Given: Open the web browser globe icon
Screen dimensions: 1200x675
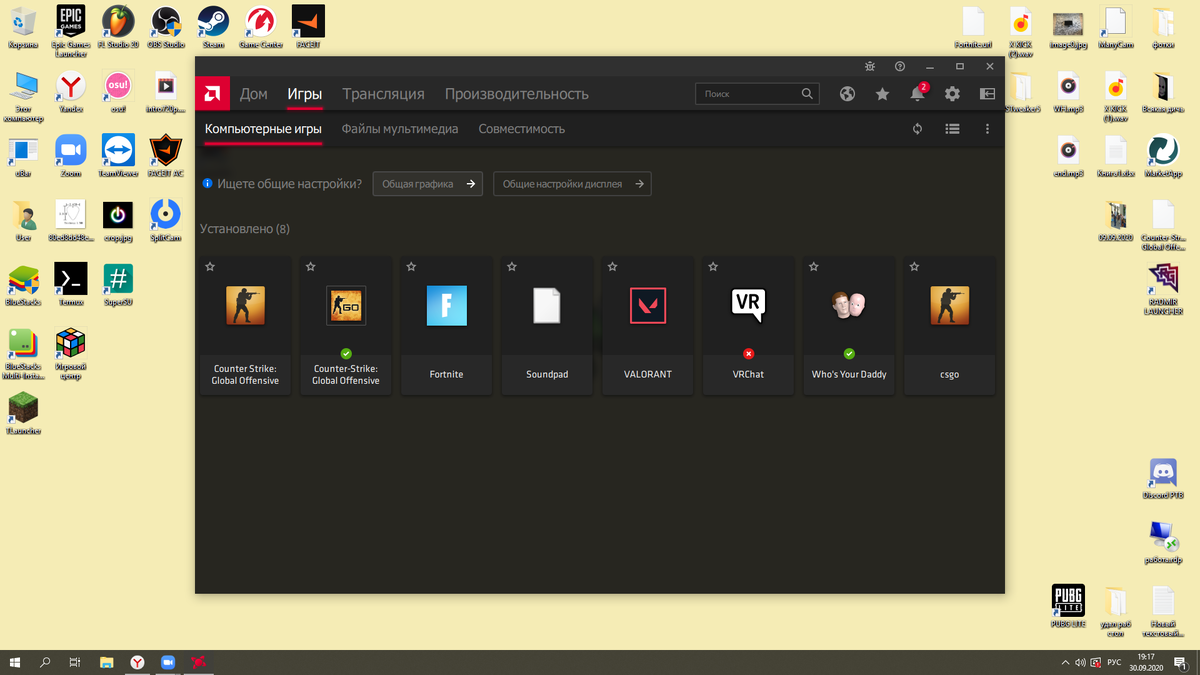Looking at the screenshot, I should pos(847,94).
